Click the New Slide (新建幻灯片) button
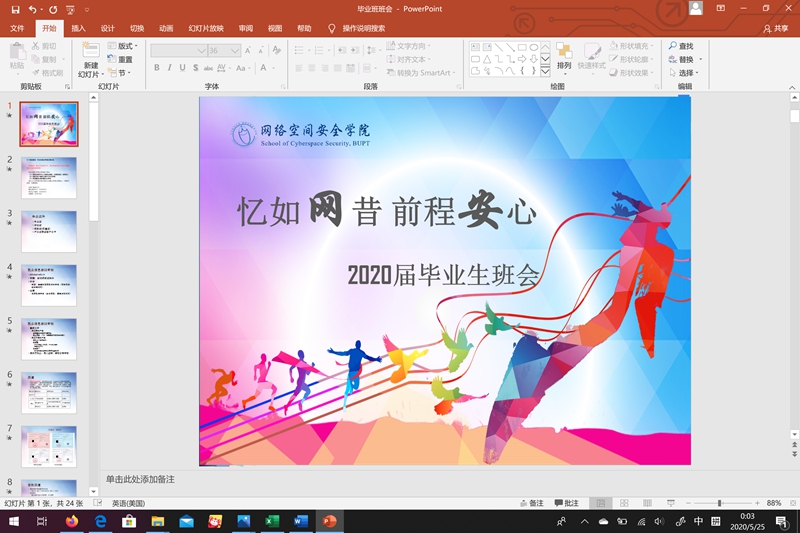This screenshot has width=800, height=533. click(x=91, y=60)
